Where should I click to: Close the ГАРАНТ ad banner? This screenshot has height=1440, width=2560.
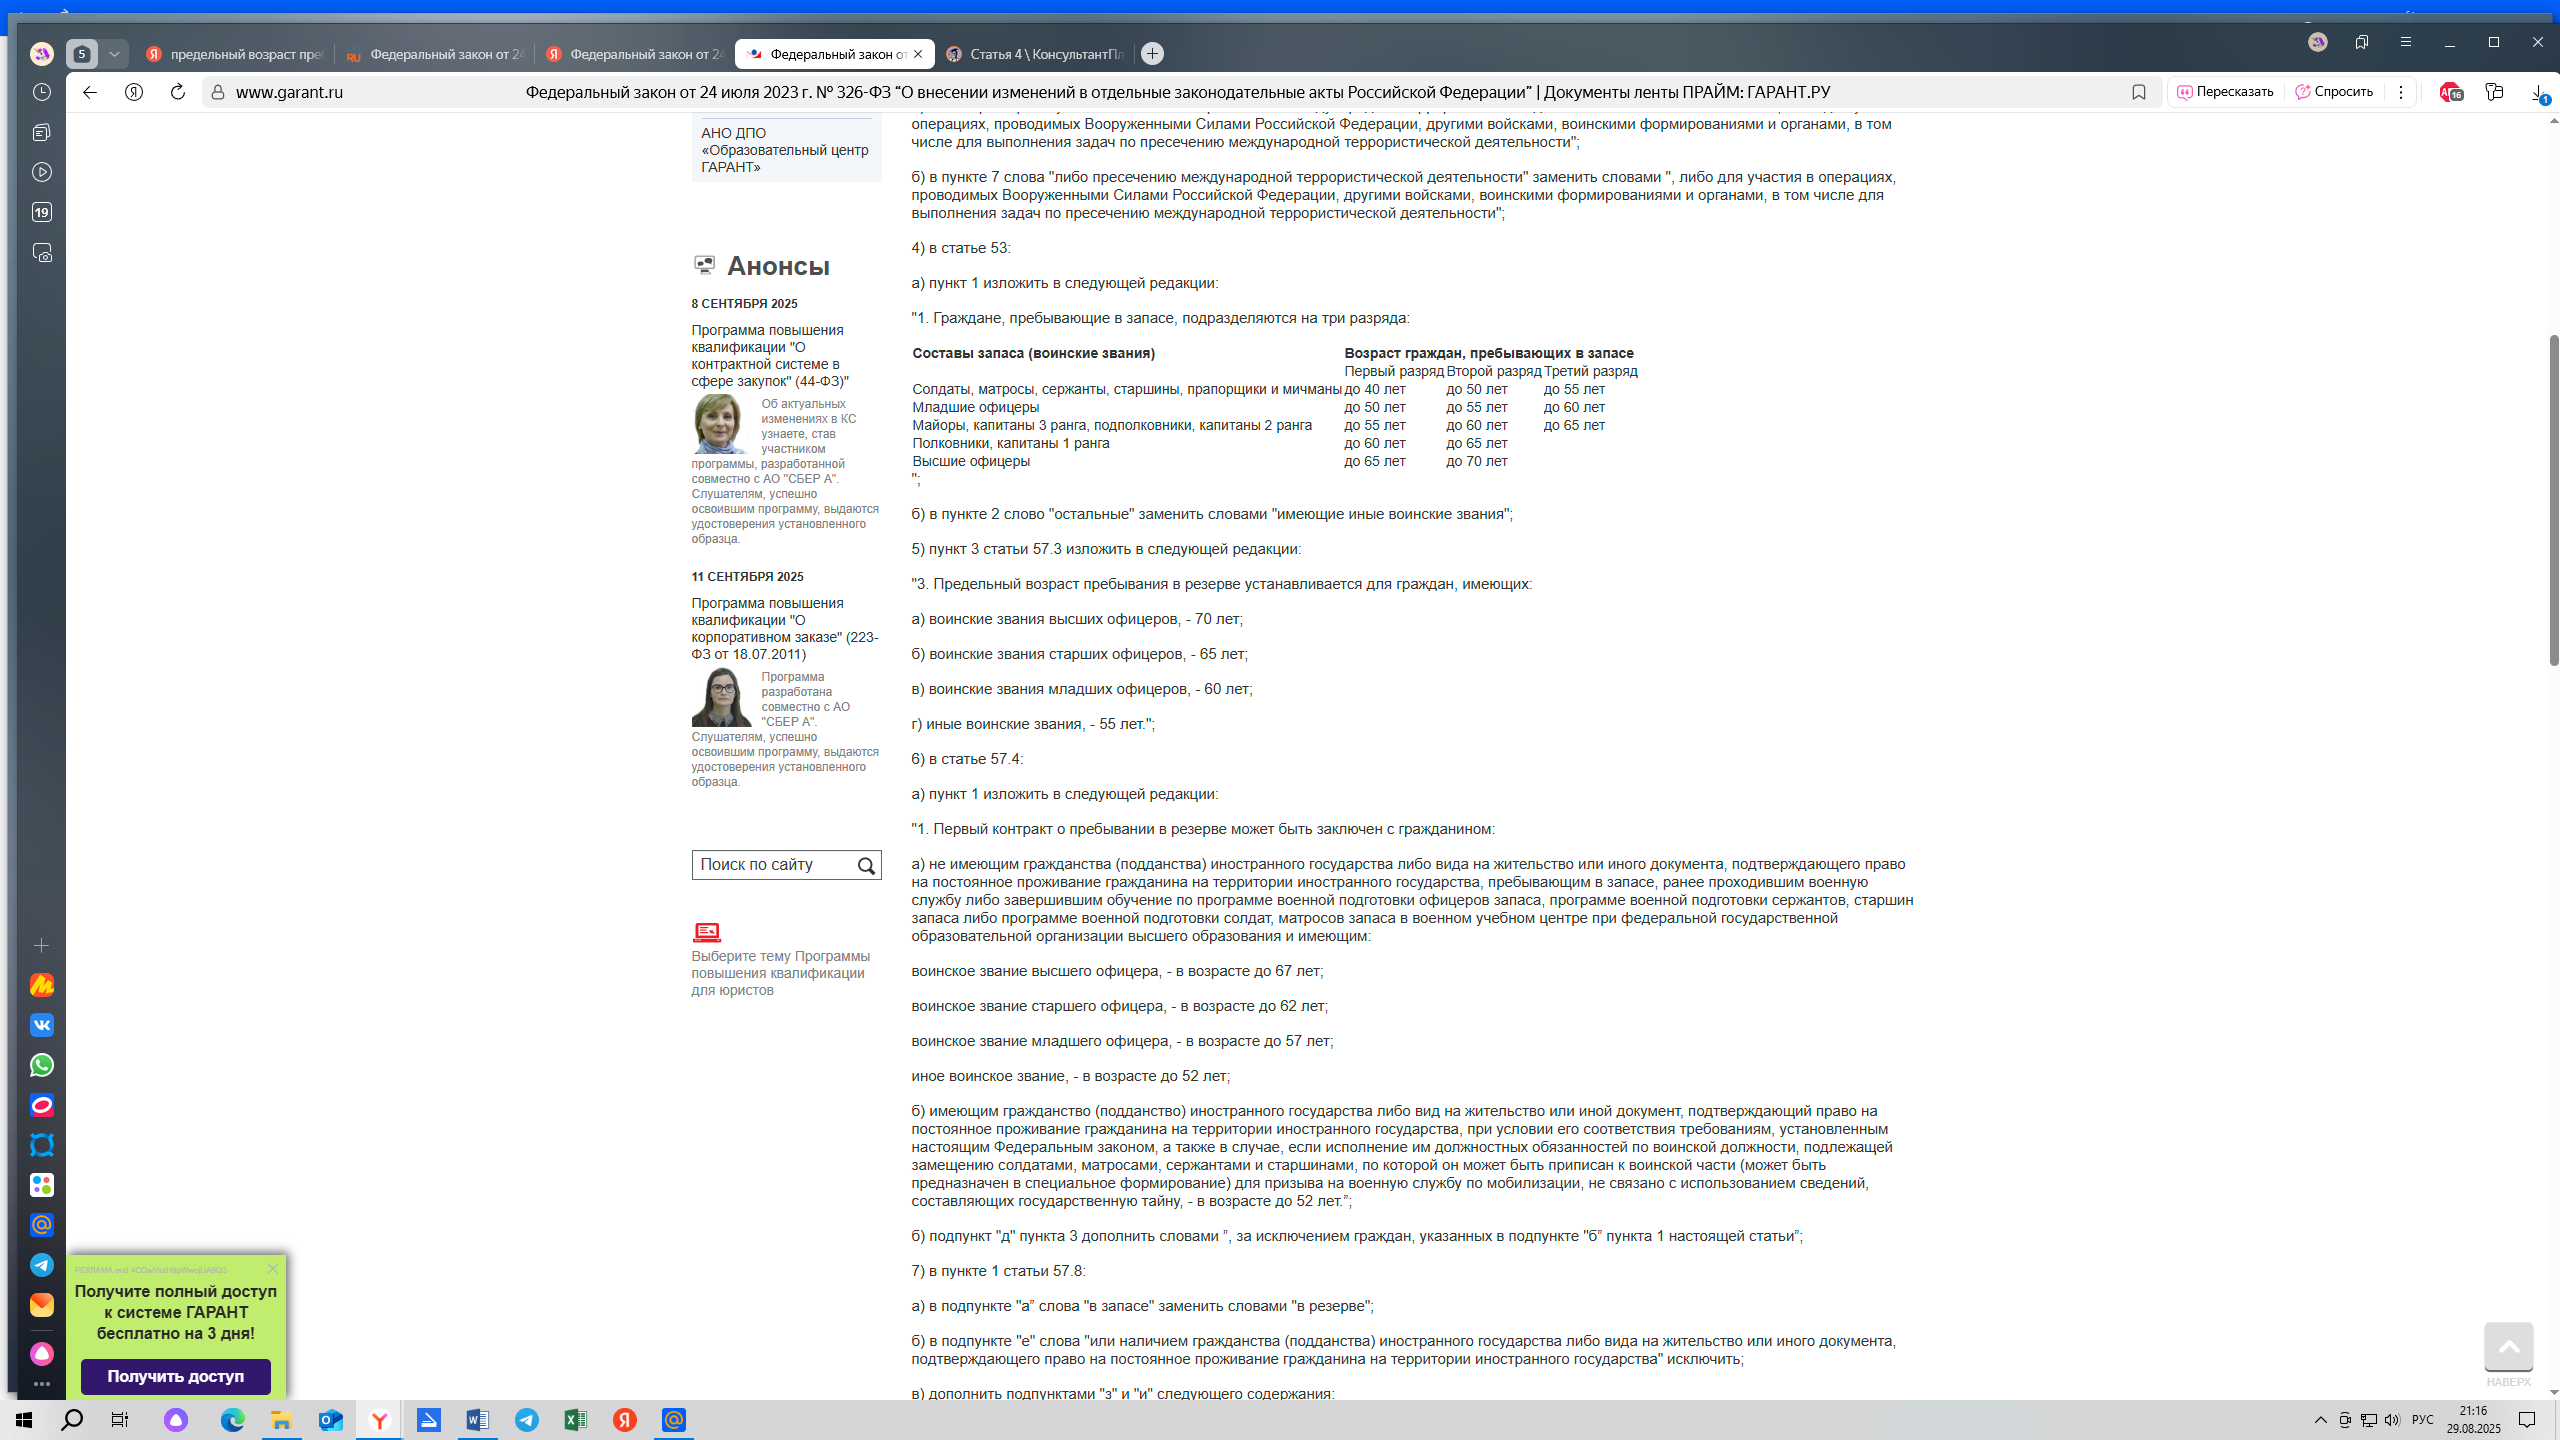(x=273, y=1269)
